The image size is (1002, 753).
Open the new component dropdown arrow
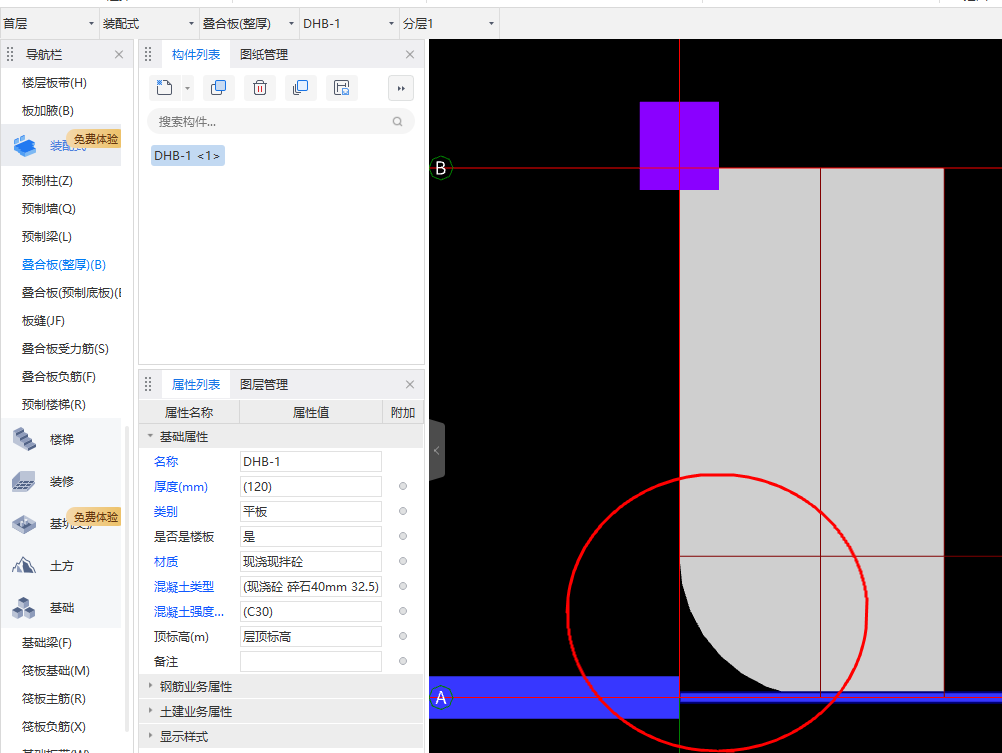point(187,88)
